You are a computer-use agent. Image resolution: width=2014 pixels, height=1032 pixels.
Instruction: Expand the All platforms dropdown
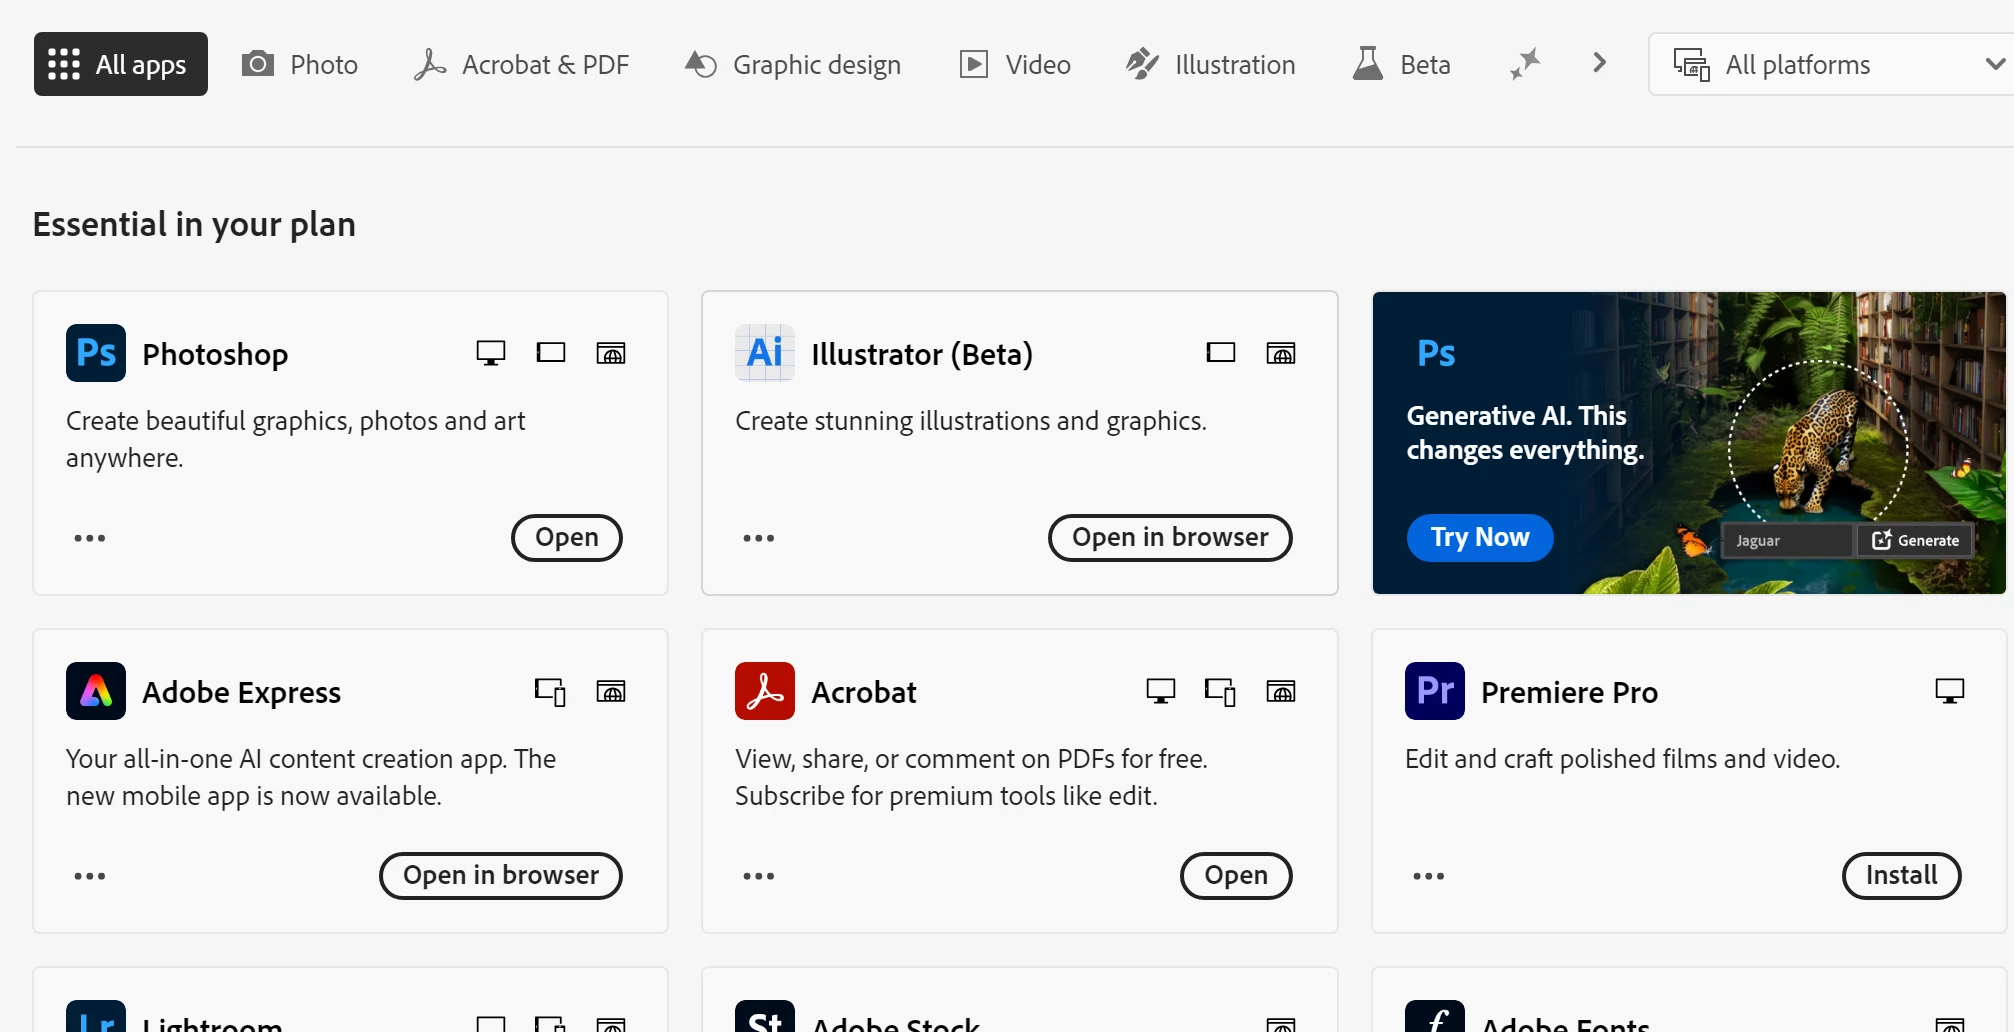tap(1832, 64)
